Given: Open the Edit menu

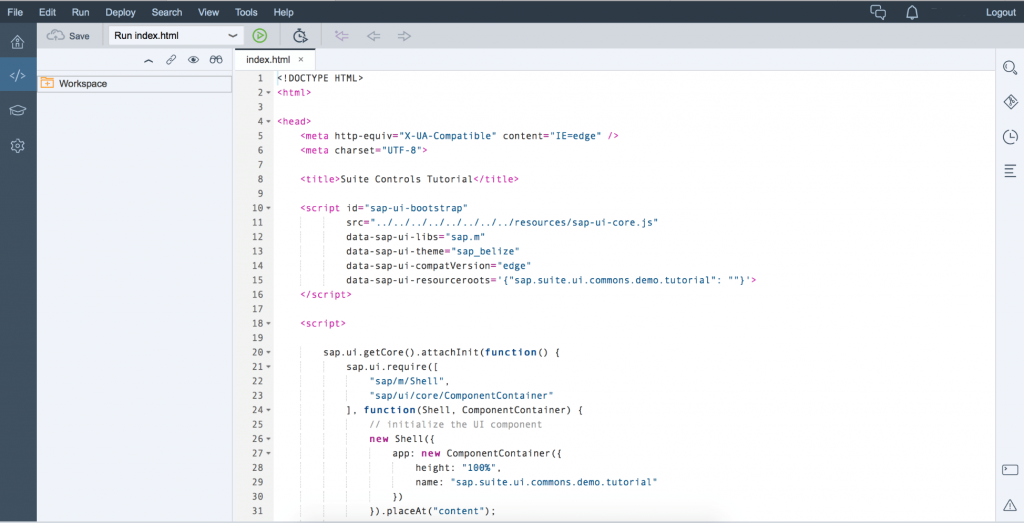Looking at the screenshot, I should (x=47, y=12).
